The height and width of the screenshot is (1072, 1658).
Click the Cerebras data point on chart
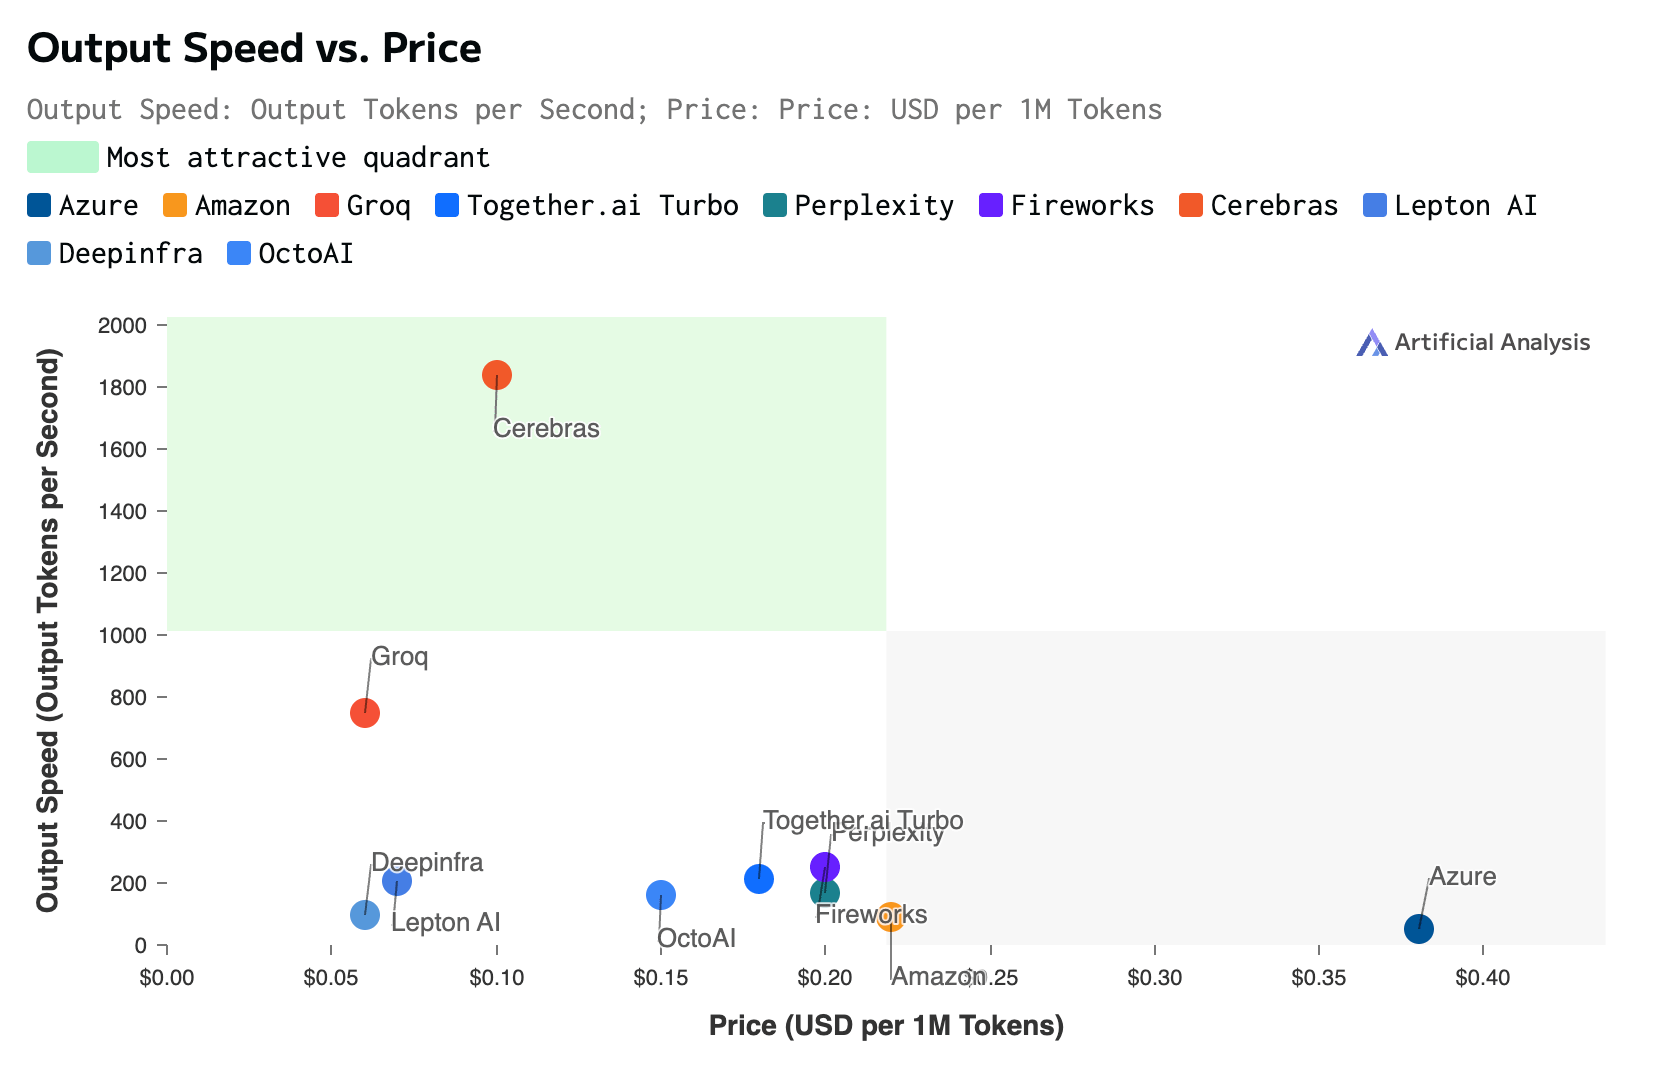point(497,375)
